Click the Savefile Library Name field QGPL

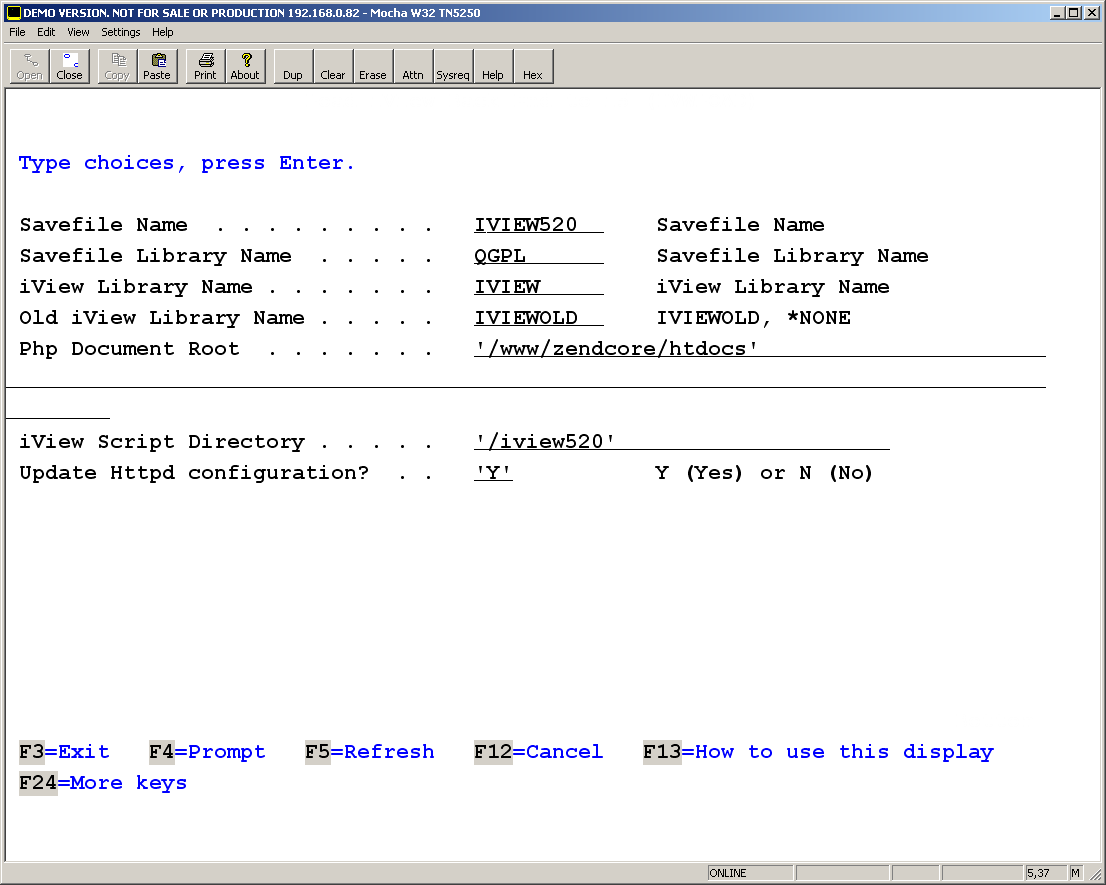coord(538,256)
